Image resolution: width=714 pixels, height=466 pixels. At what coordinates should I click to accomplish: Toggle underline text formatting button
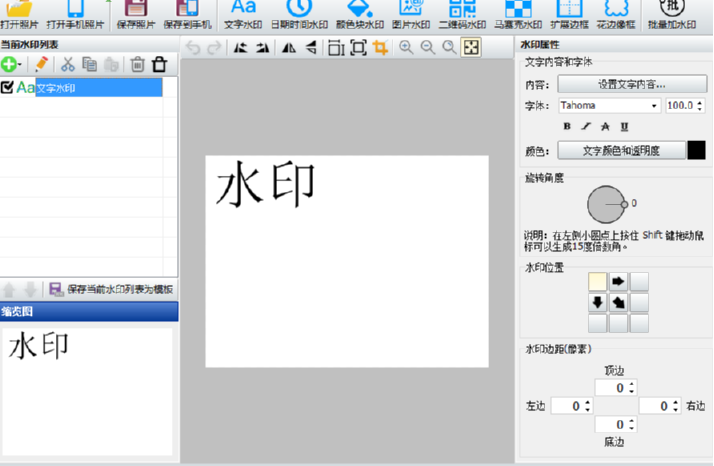click(624, 126)
